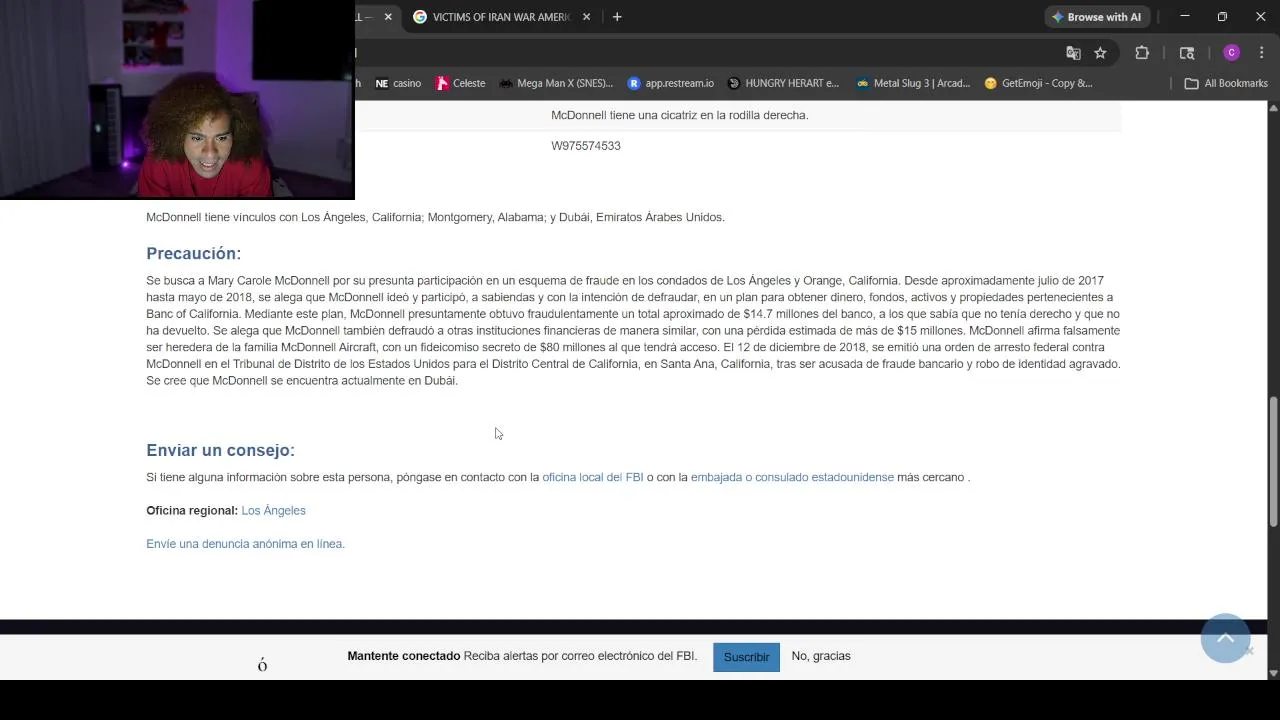Click the scrollbar up arrow
This screenshot has height=720, width=1280.
1273,107
